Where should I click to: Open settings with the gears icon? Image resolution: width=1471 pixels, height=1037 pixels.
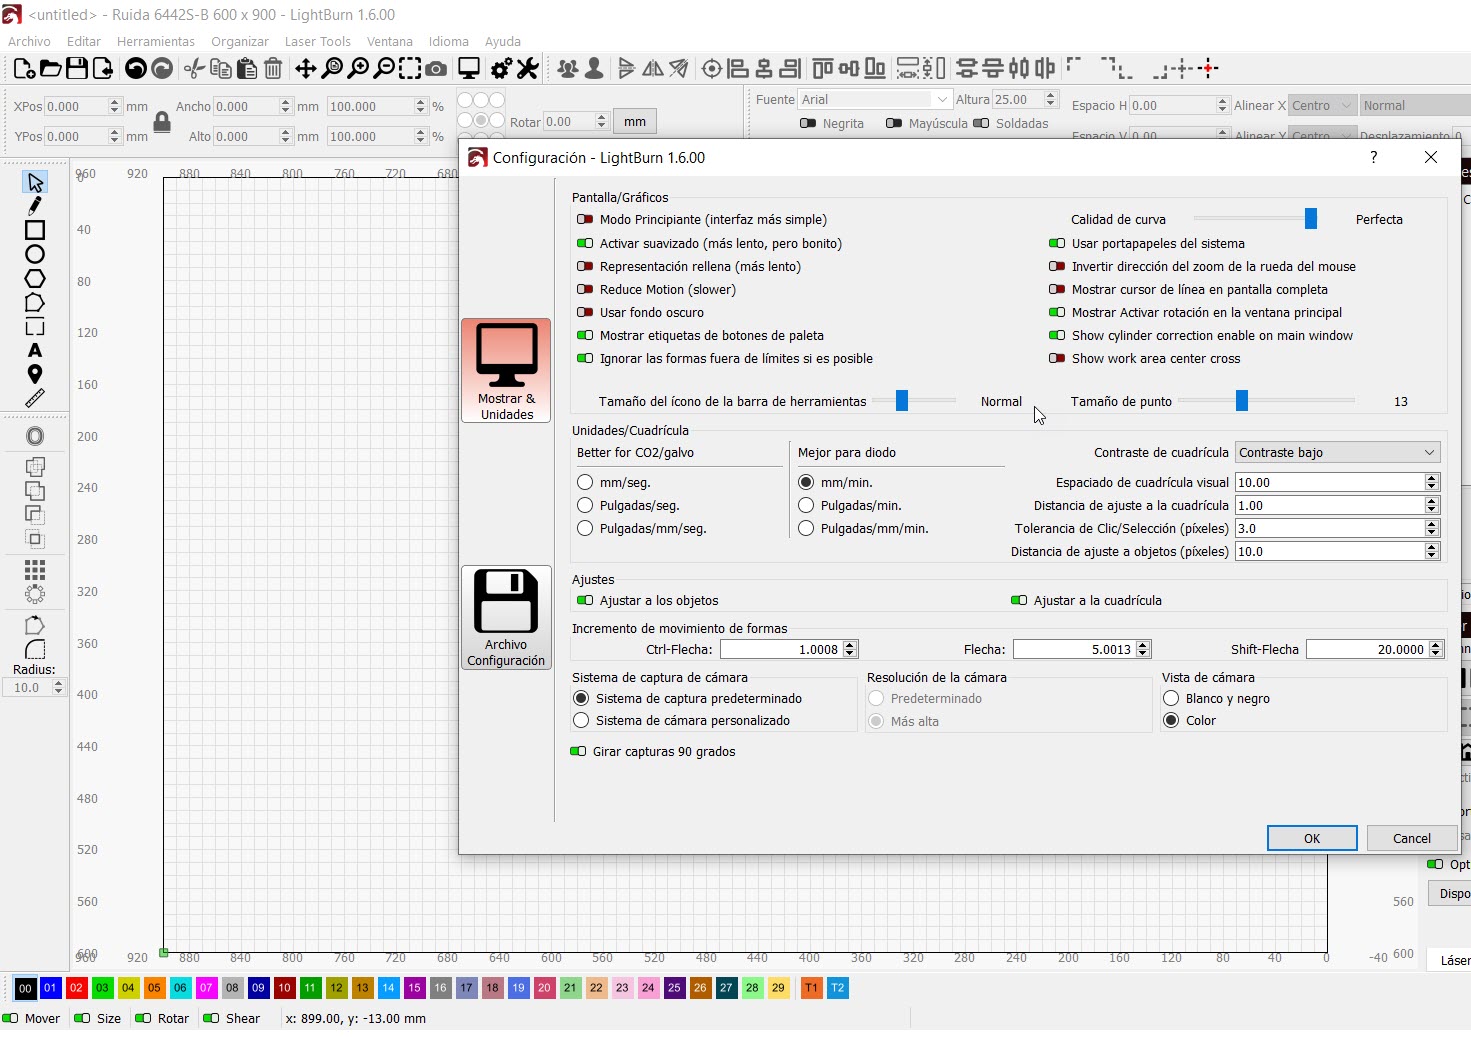(502, 68)
